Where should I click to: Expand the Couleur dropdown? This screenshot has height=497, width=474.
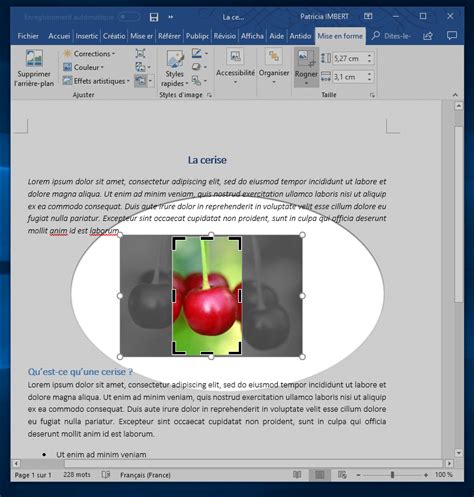pyautogui.click(x=102, y=67)
